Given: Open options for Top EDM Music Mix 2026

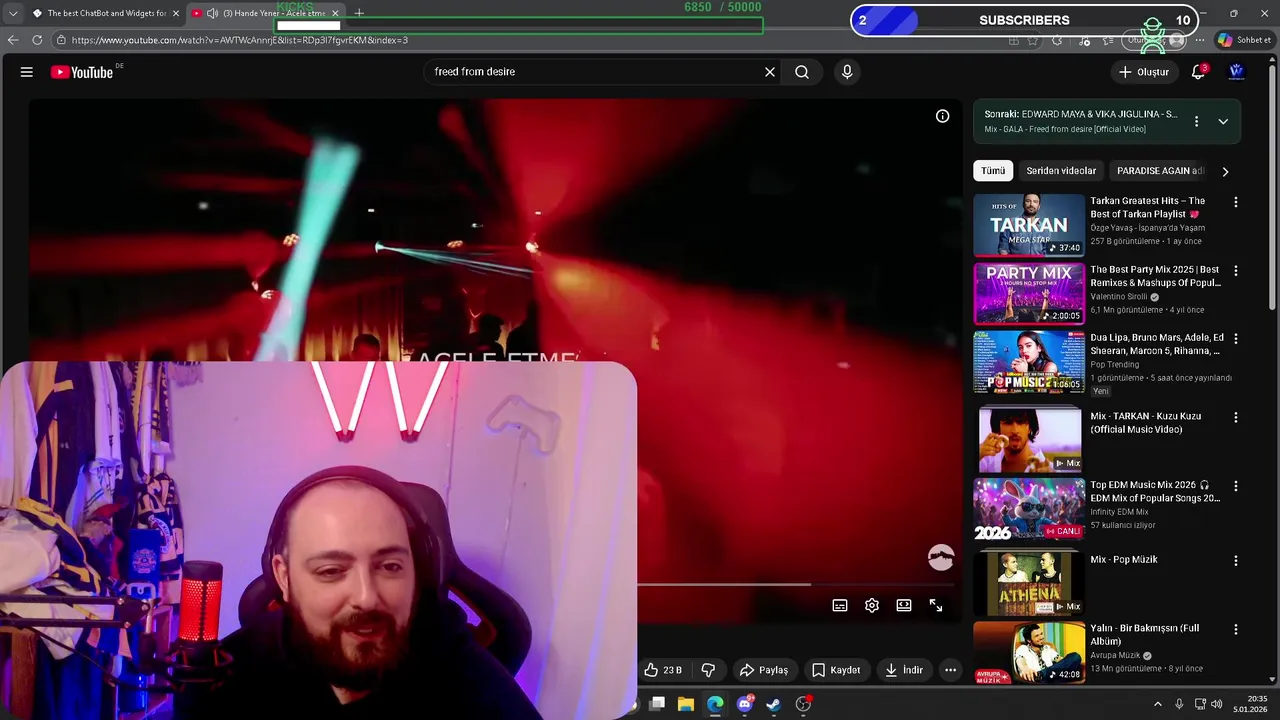Looking at the screenshot, I should [1236, 486].
